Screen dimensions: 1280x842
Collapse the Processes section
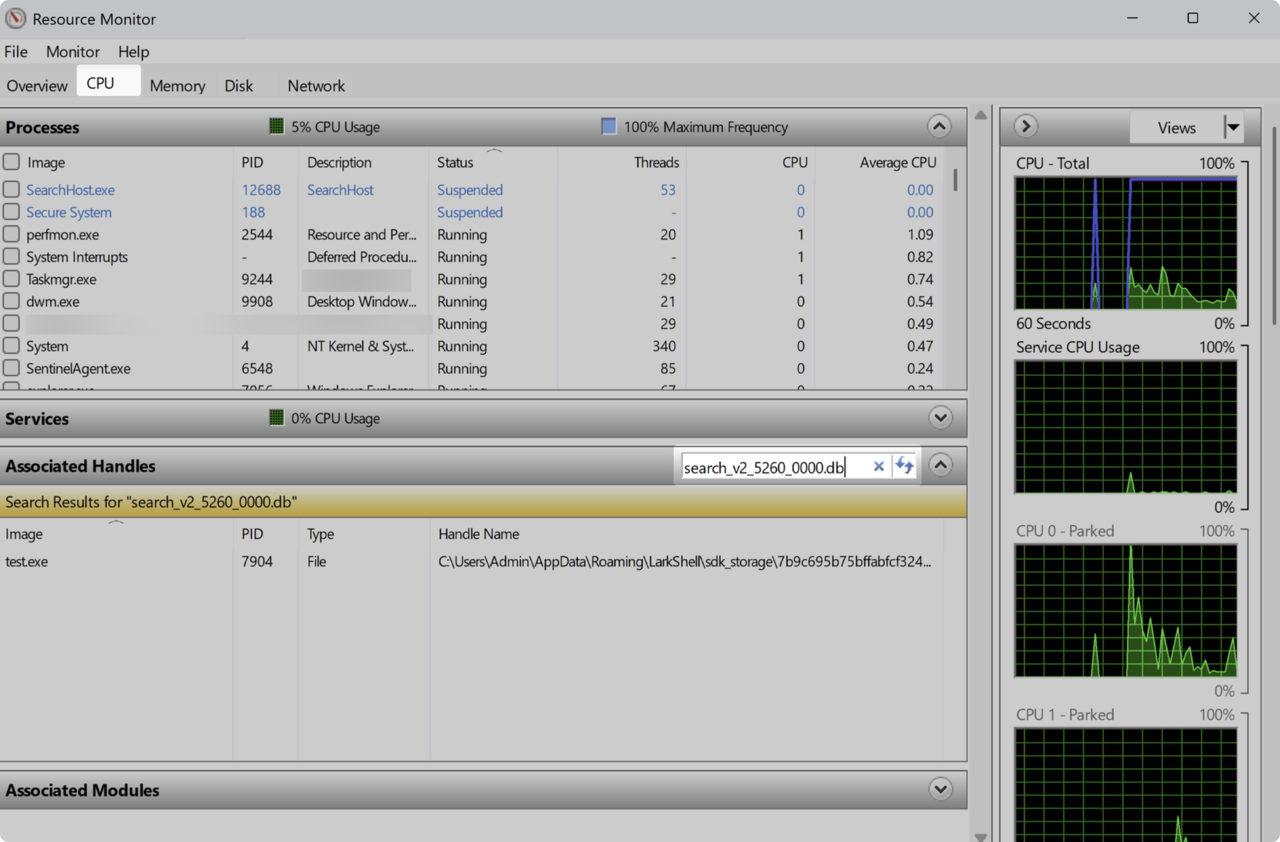click(x=938, y=126)
